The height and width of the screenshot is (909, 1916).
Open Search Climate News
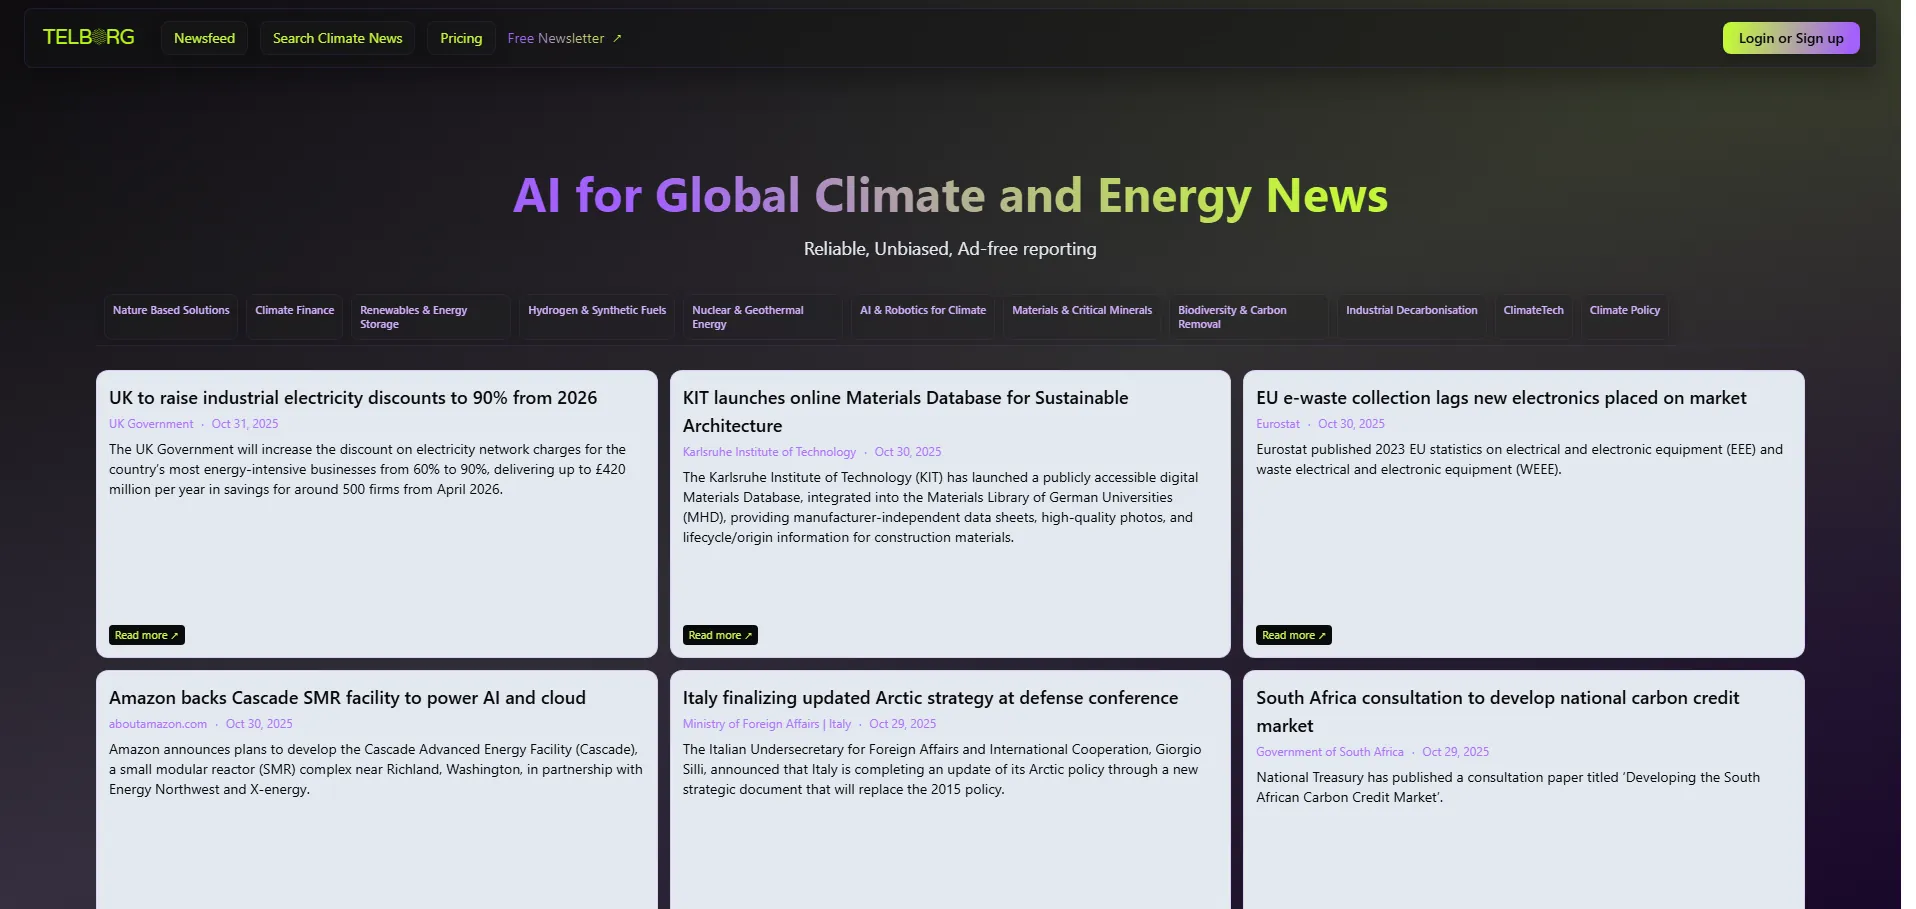tap(337, 38)
